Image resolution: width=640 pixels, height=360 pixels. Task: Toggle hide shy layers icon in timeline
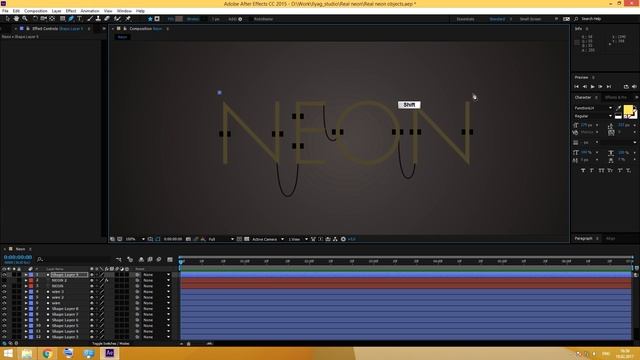141,259
